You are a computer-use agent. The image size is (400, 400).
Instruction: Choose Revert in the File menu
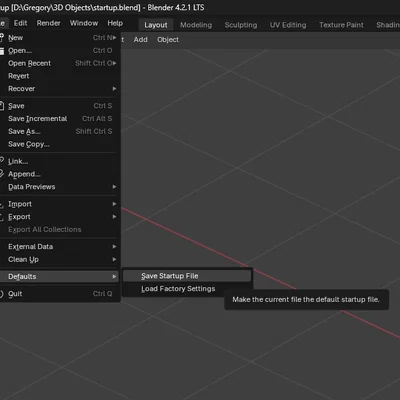59,76
